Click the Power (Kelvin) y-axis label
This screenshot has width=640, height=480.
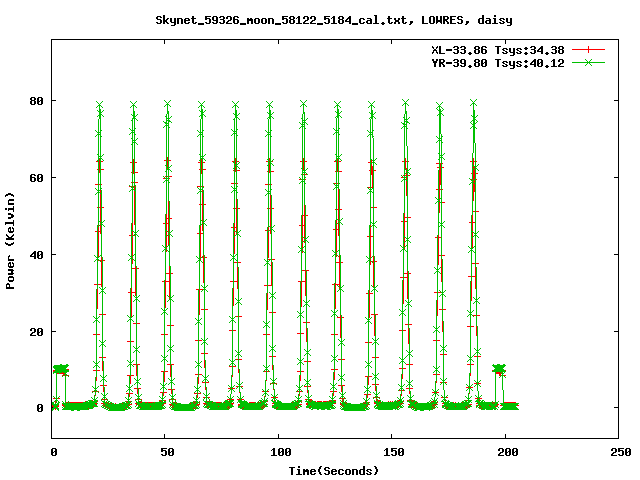click(x=11, y=242)
